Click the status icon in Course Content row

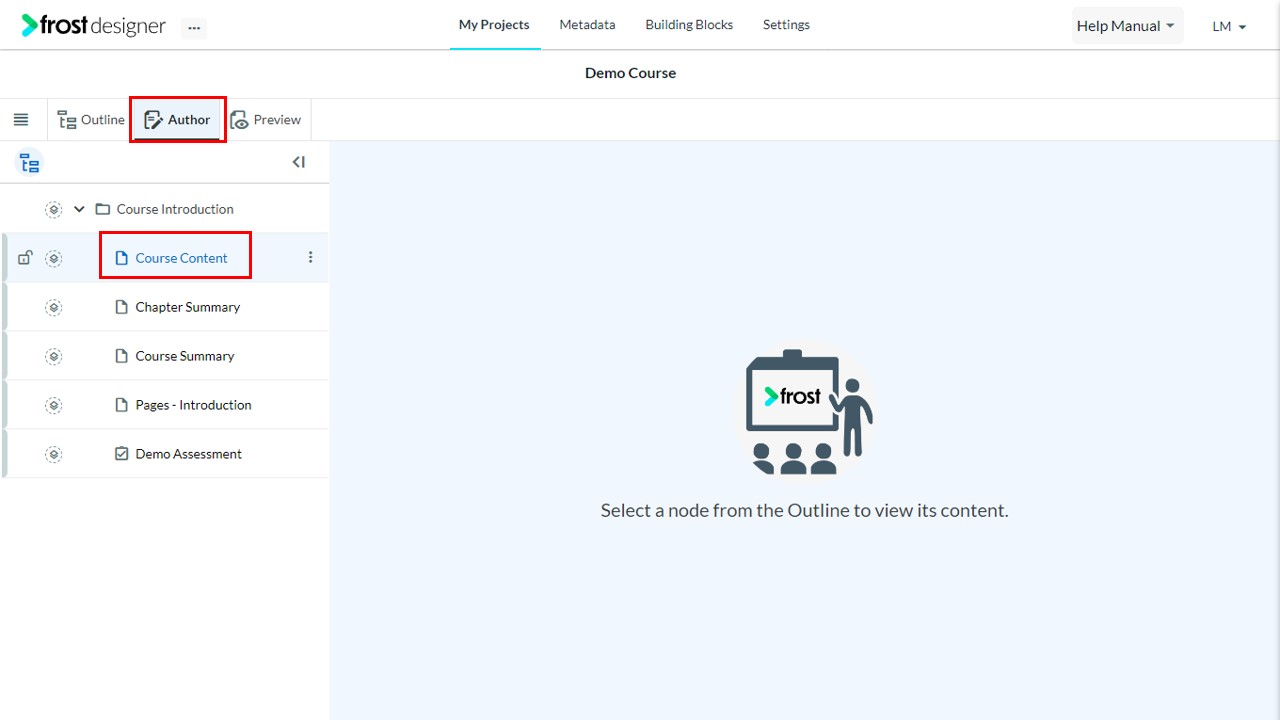pos(54,259)
